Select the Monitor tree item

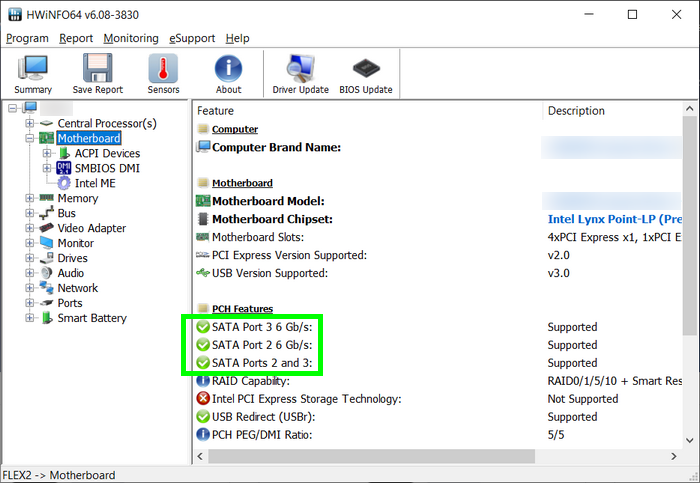pos(75,243)
